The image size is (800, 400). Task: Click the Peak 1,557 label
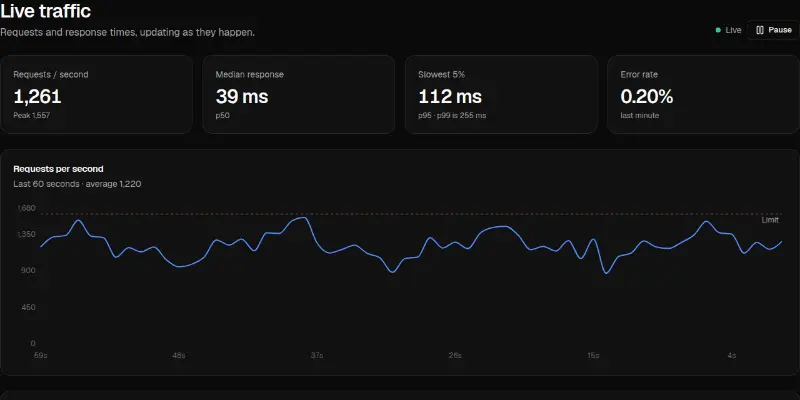pyautogui.click(x=32, y=116)
